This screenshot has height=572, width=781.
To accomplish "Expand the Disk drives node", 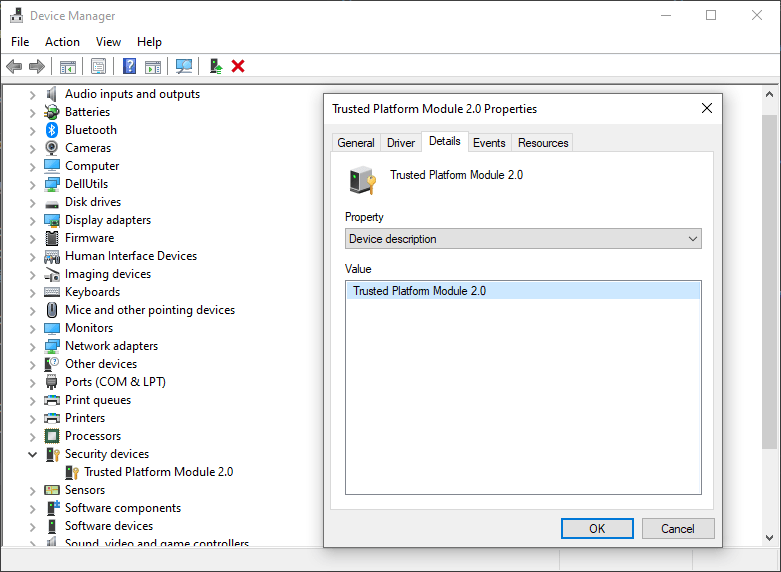I will tap(32, 203).
